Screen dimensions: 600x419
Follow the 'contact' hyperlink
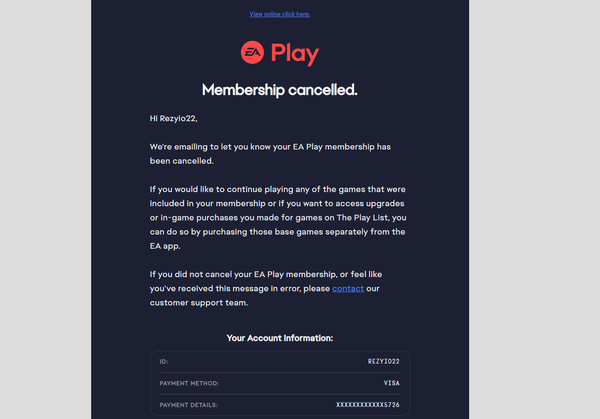click(348, 289)
